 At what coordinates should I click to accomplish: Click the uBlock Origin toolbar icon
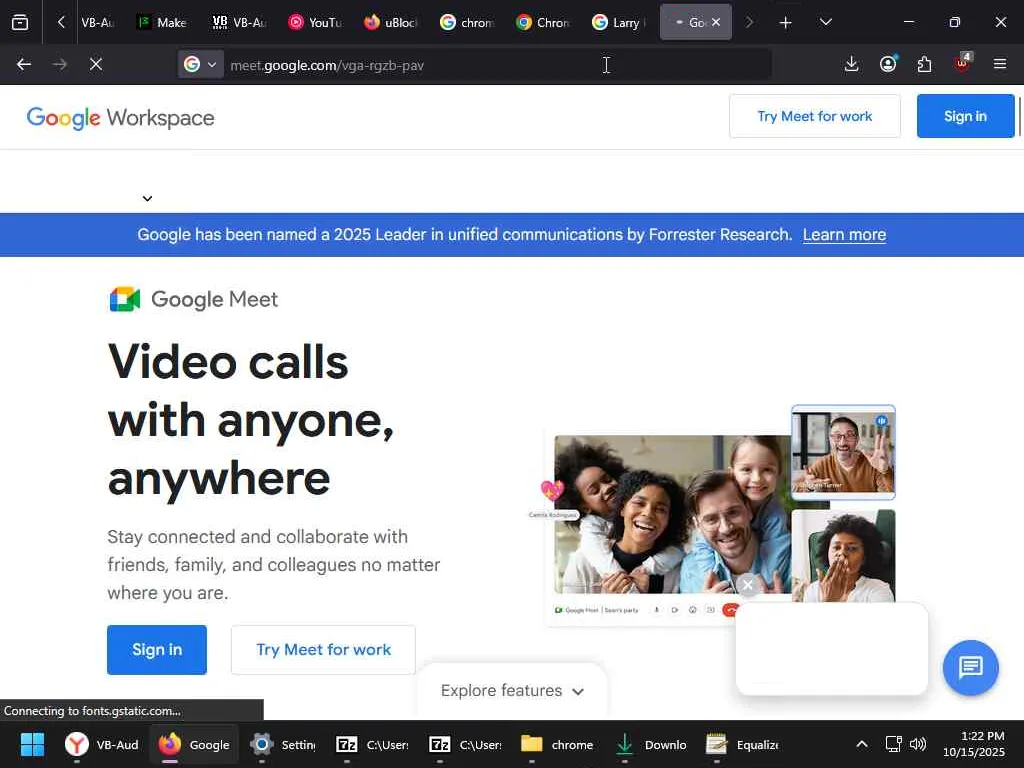[x=962, y=63]
